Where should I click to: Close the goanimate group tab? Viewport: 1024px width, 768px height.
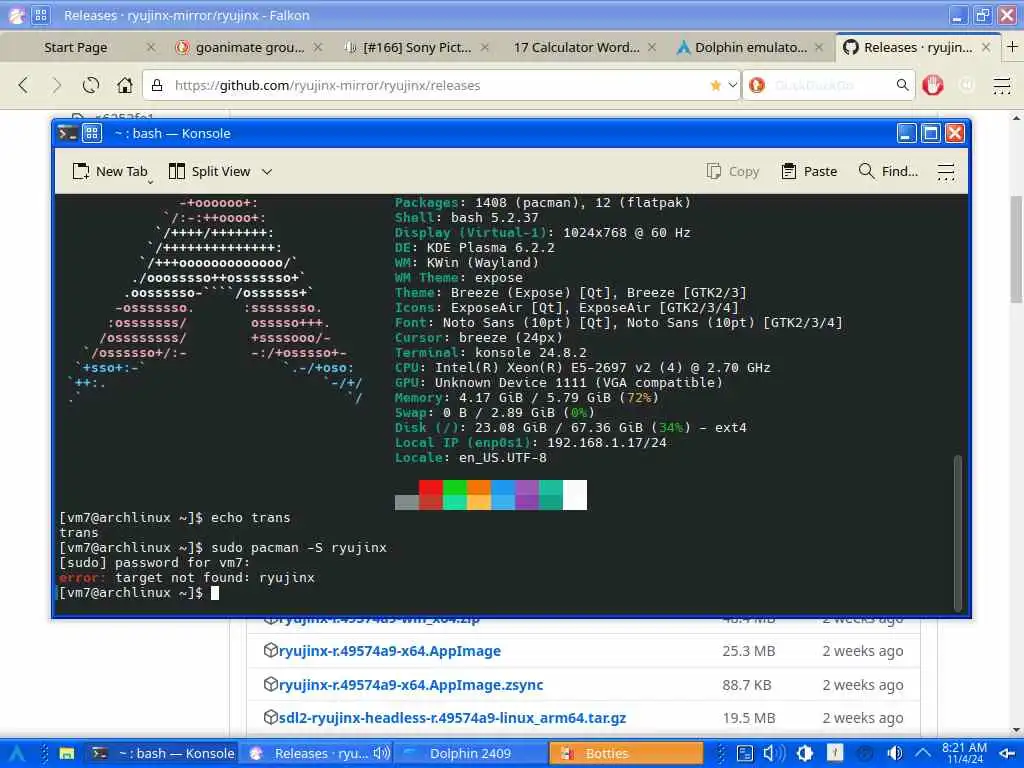pyautogui.click(x=317, y=47)
